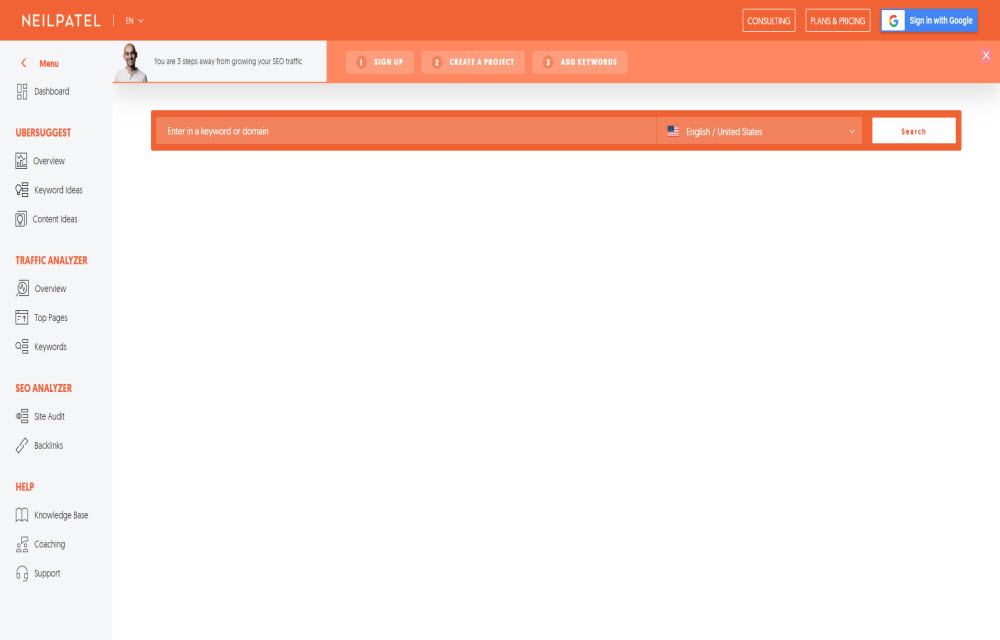Screen dimensions: 1000x640
Task: Click the TRAFFIC ANALYZER section heading
Action: 52,260
